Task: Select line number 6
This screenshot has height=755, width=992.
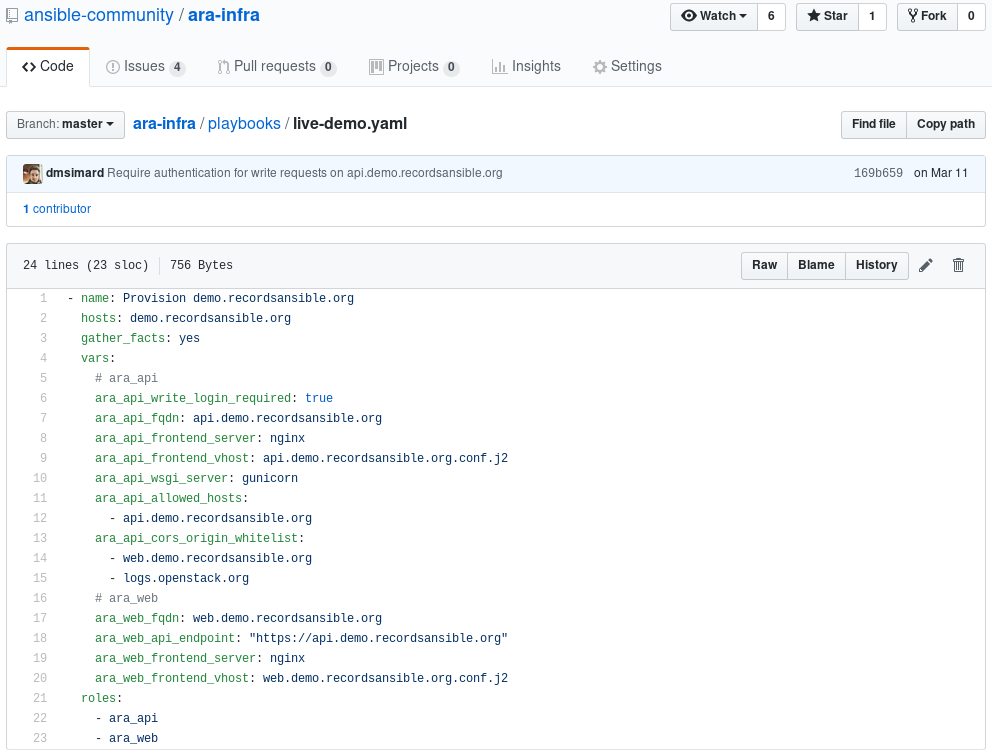Action: coord(44,398)
